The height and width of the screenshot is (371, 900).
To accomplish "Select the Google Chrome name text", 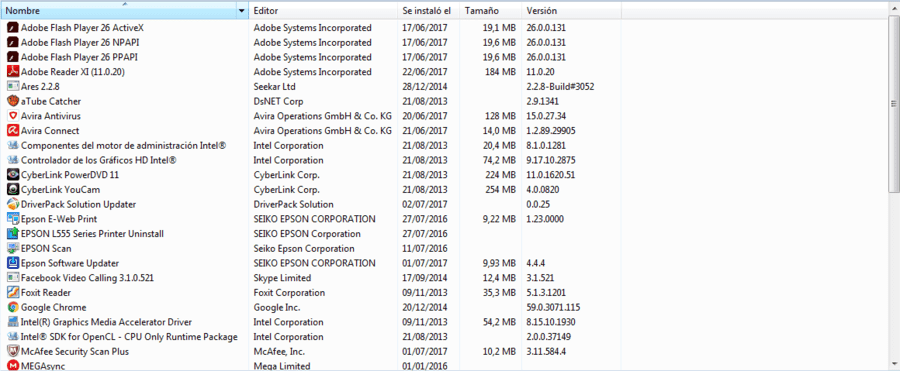I will click(x=53, y=307).
